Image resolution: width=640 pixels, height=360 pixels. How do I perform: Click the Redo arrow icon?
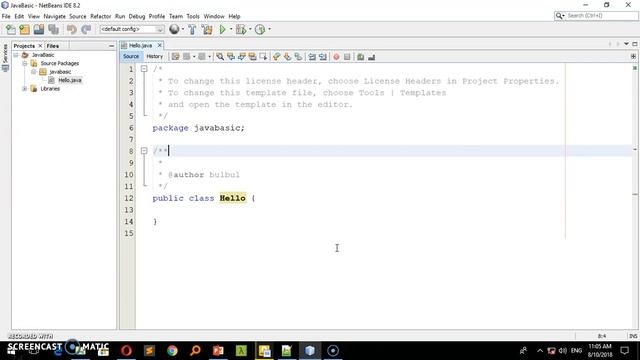86,29
